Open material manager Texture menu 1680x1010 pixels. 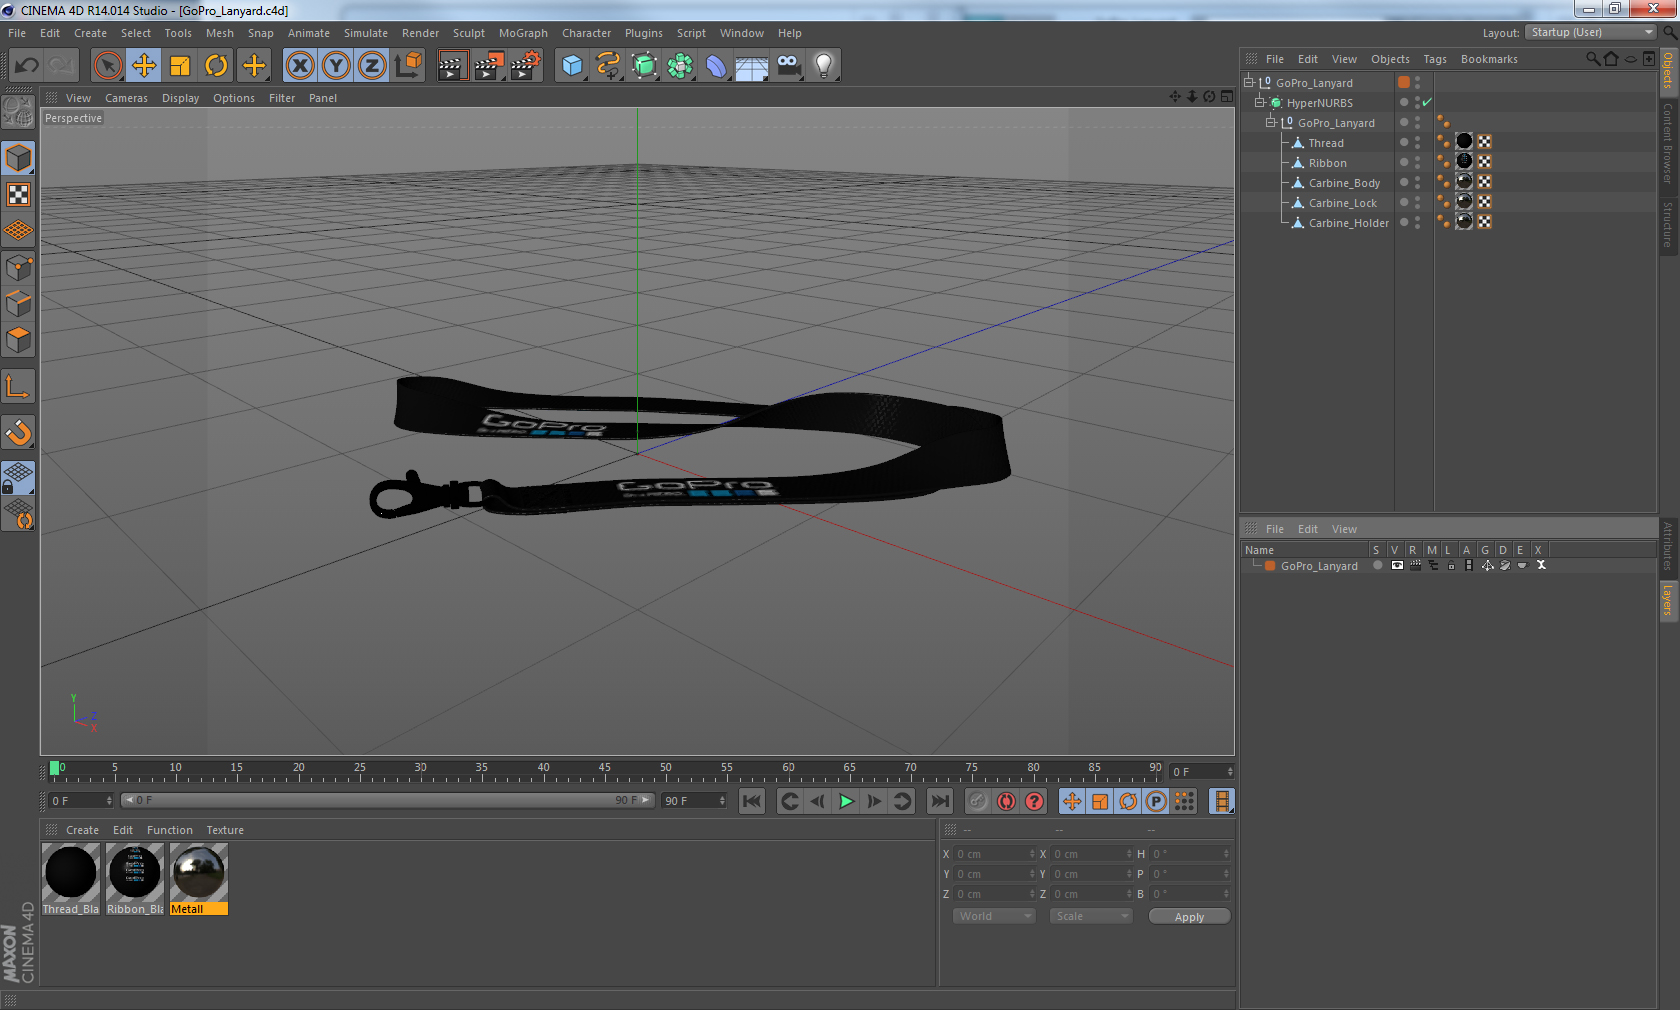(225, 830)
